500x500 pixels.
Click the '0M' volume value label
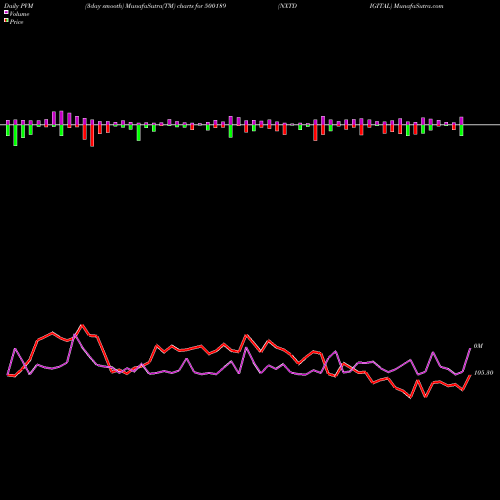(478, 346)
